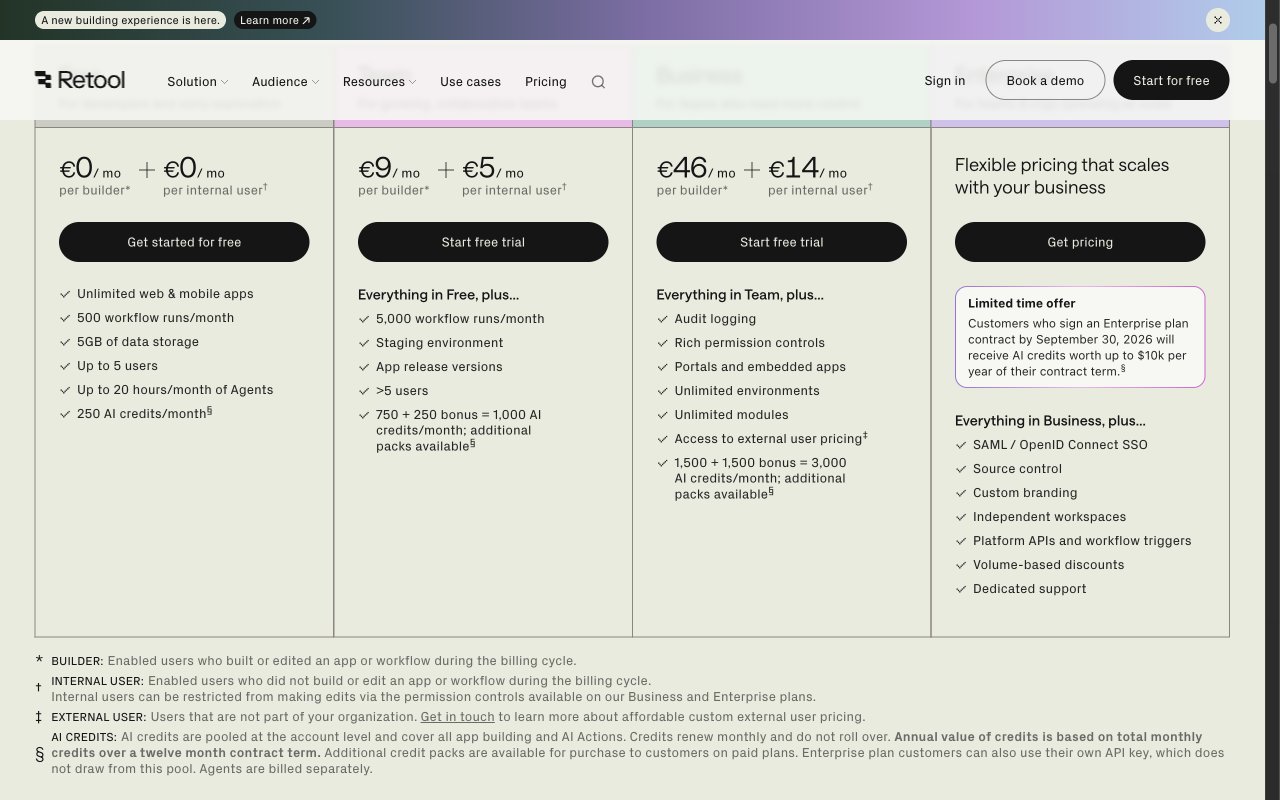Viewport: 1280px width, 800px height.
Task: Click checkmark beside SAML / OpenID Connect SSO
Action: click(x=961, y=445)
